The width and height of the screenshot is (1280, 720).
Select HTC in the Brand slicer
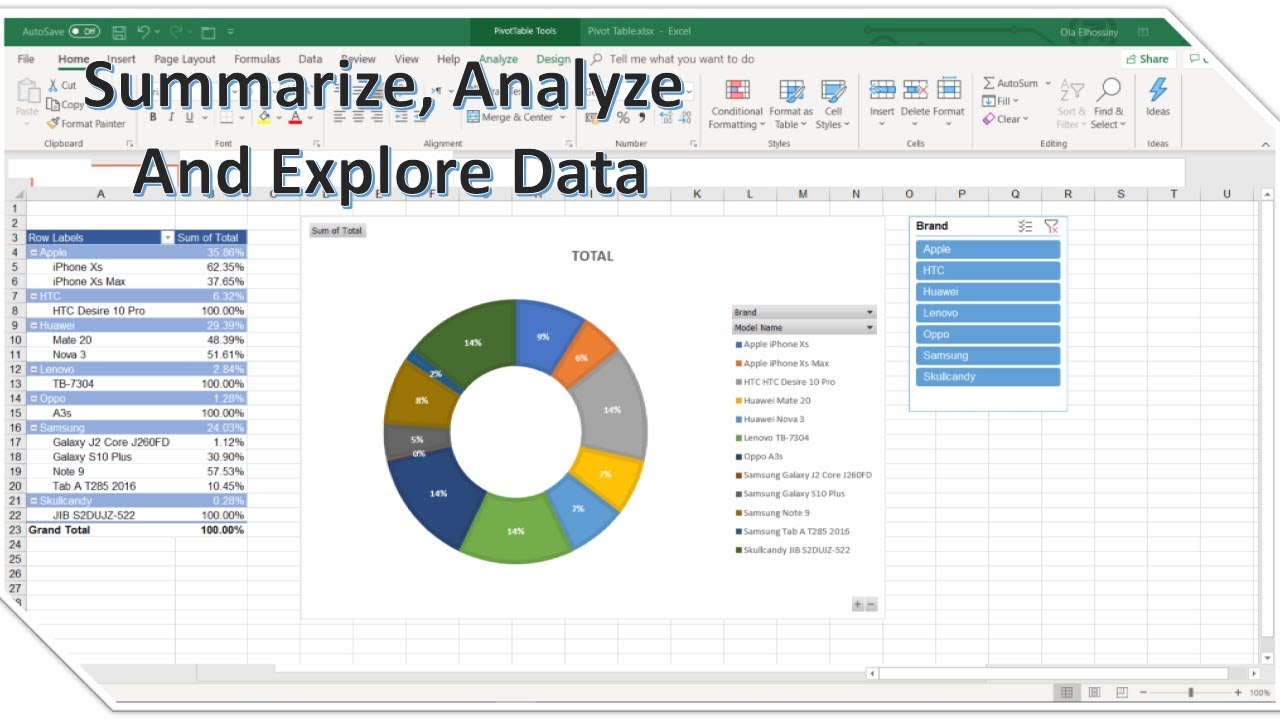pos(988,271)
